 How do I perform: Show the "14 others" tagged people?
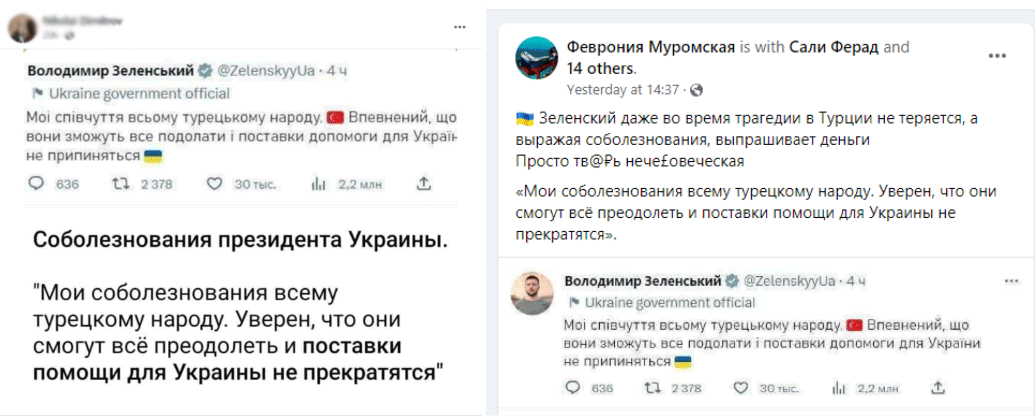(x=600, y=68)
